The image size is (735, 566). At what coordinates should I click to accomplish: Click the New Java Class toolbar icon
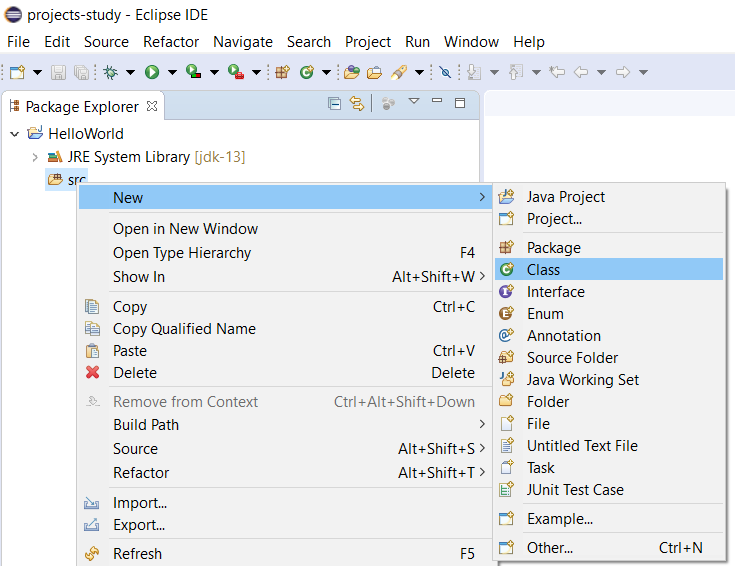pos(307,72)
